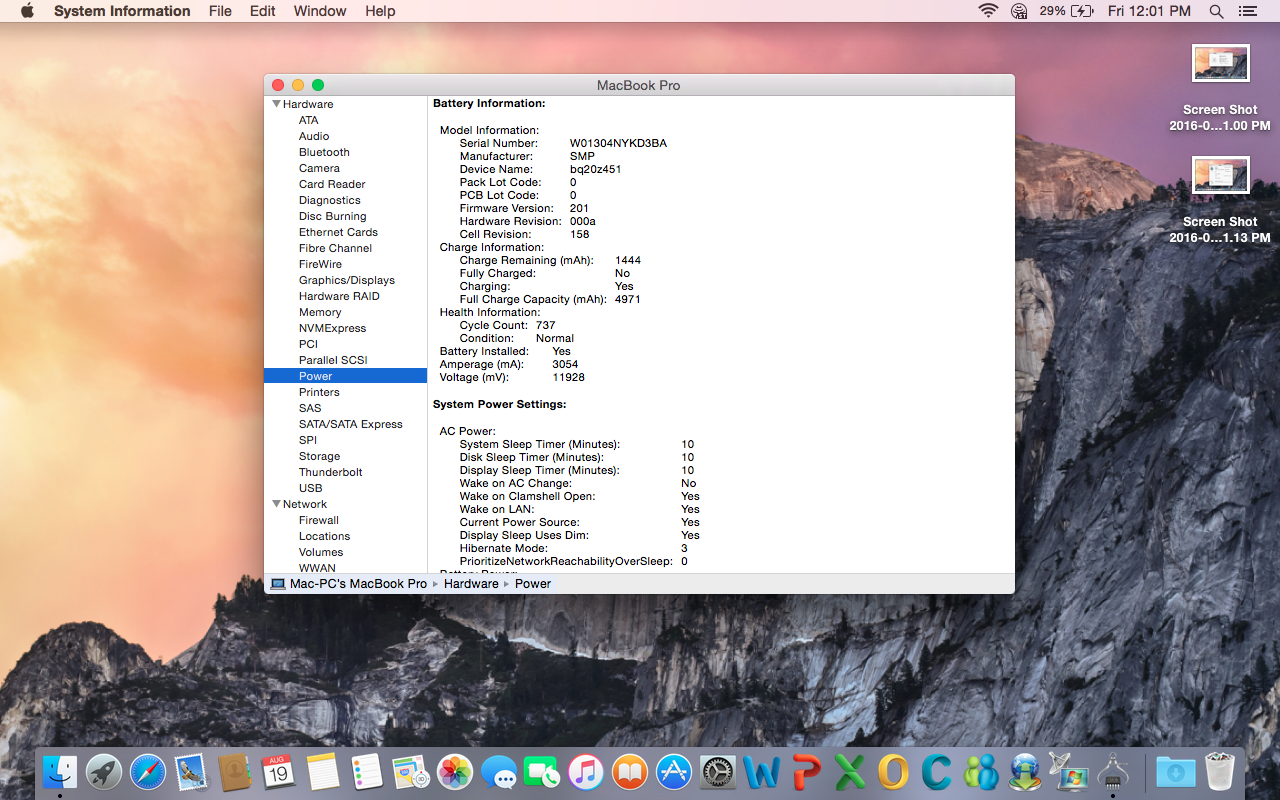Click the Voltage value 11928
The width and height of the screenshot is (1280, 800).
(x=568, y=377)
